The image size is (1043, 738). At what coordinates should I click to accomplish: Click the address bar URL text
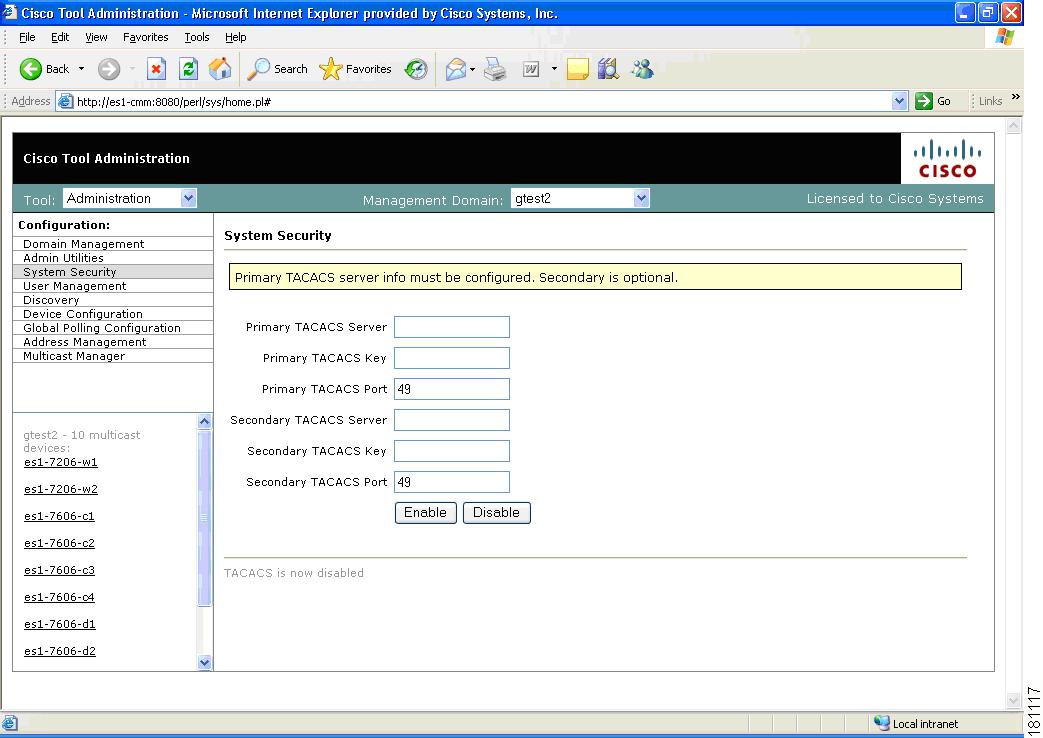pyautogui.click(x=174, y=102)
